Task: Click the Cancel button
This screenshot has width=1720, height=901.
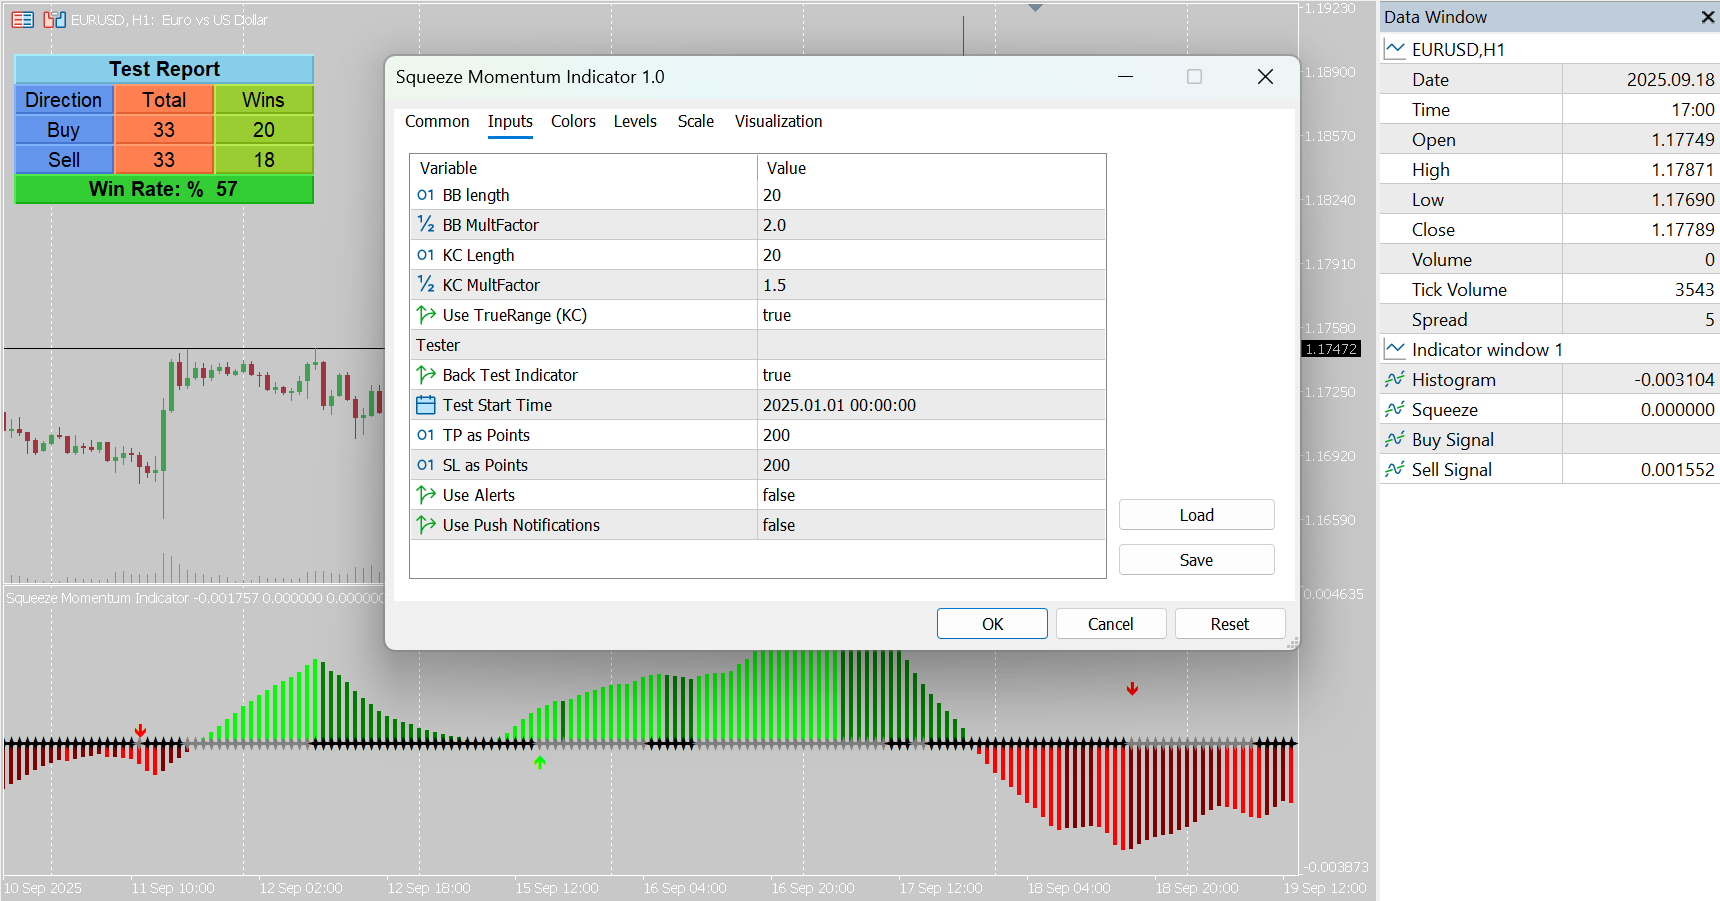Action: [x=1111, y=624]
